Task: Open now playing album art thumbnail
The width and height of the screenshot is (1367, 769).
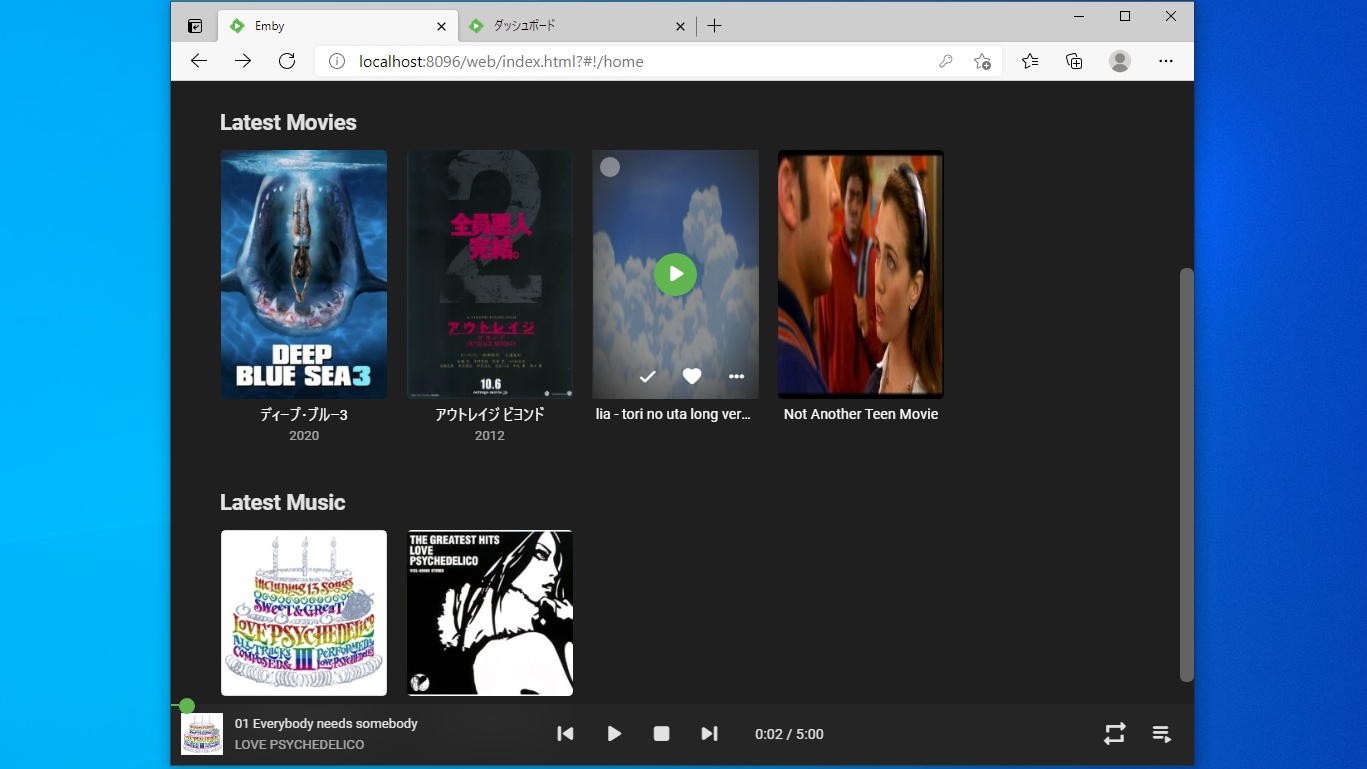Action: [202, 734]
